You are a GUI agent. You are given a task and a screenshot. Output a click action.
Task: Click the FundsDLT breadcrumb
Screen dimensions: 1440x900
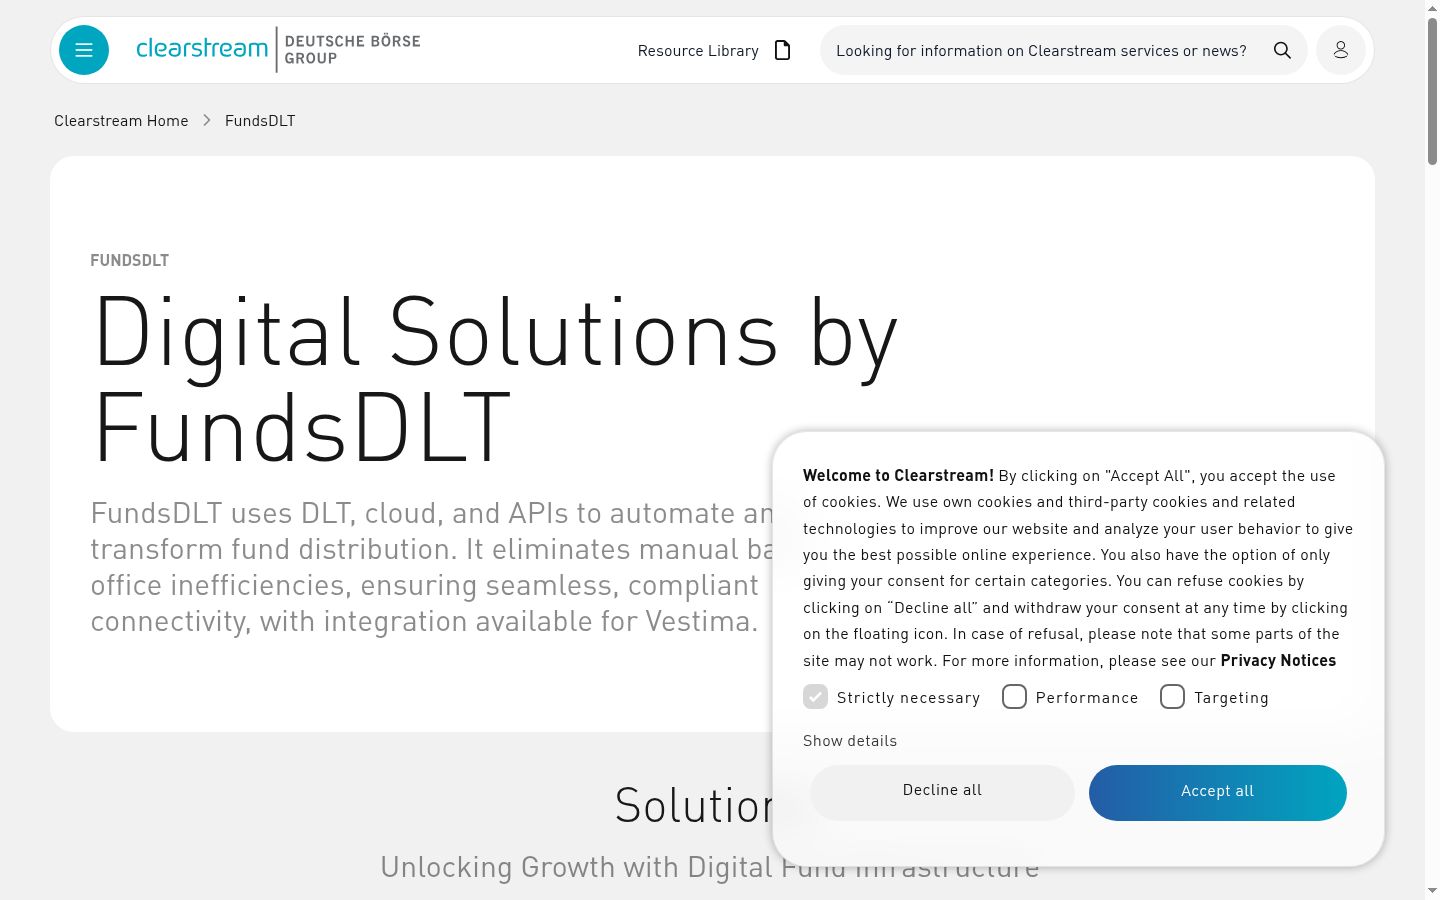260,121
